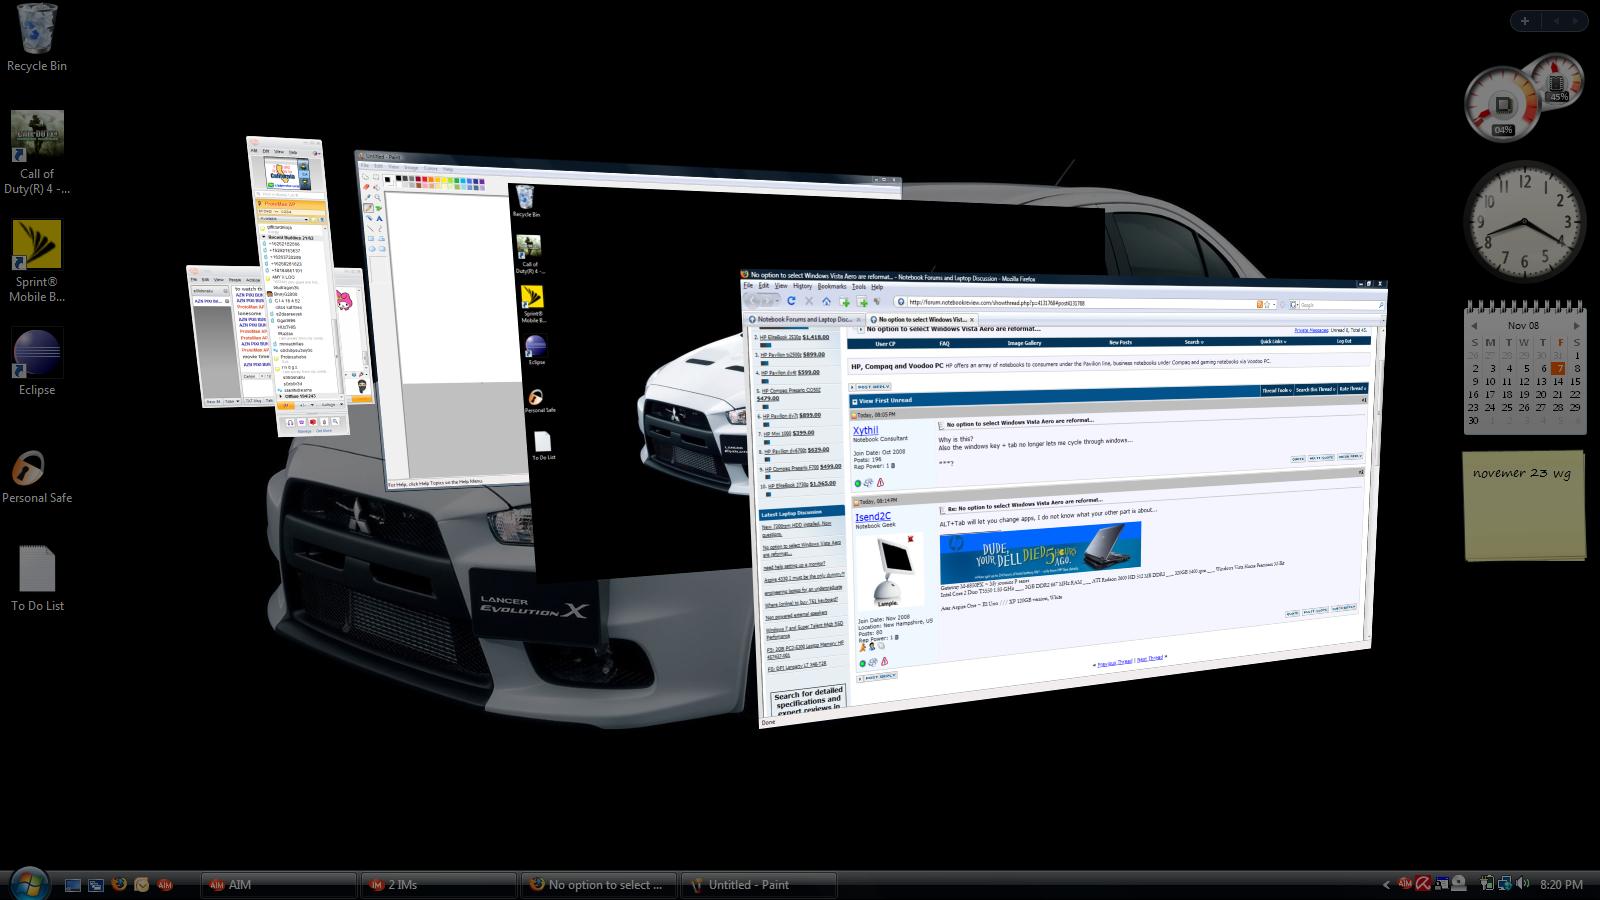
Task: Launch Firefox from Quick Launch
Action: [119, 885]
